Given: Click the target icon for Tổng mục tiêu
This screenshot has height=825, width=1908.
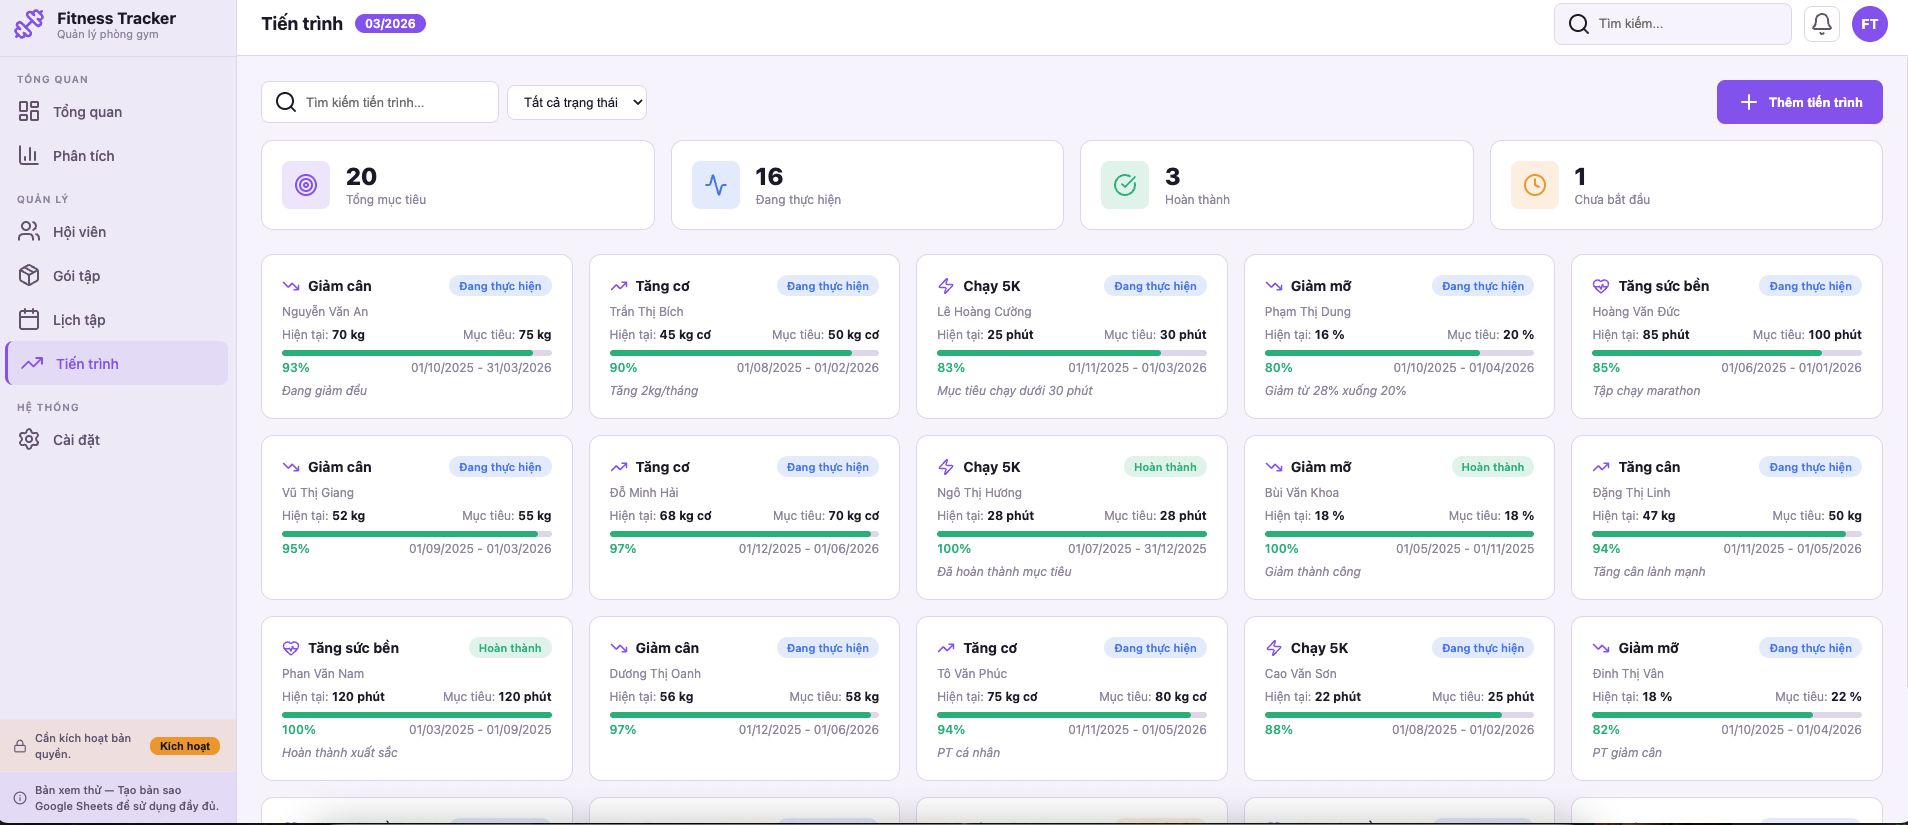Looking at the screenshot, I should pyautogui.click(x=306, y=185).
